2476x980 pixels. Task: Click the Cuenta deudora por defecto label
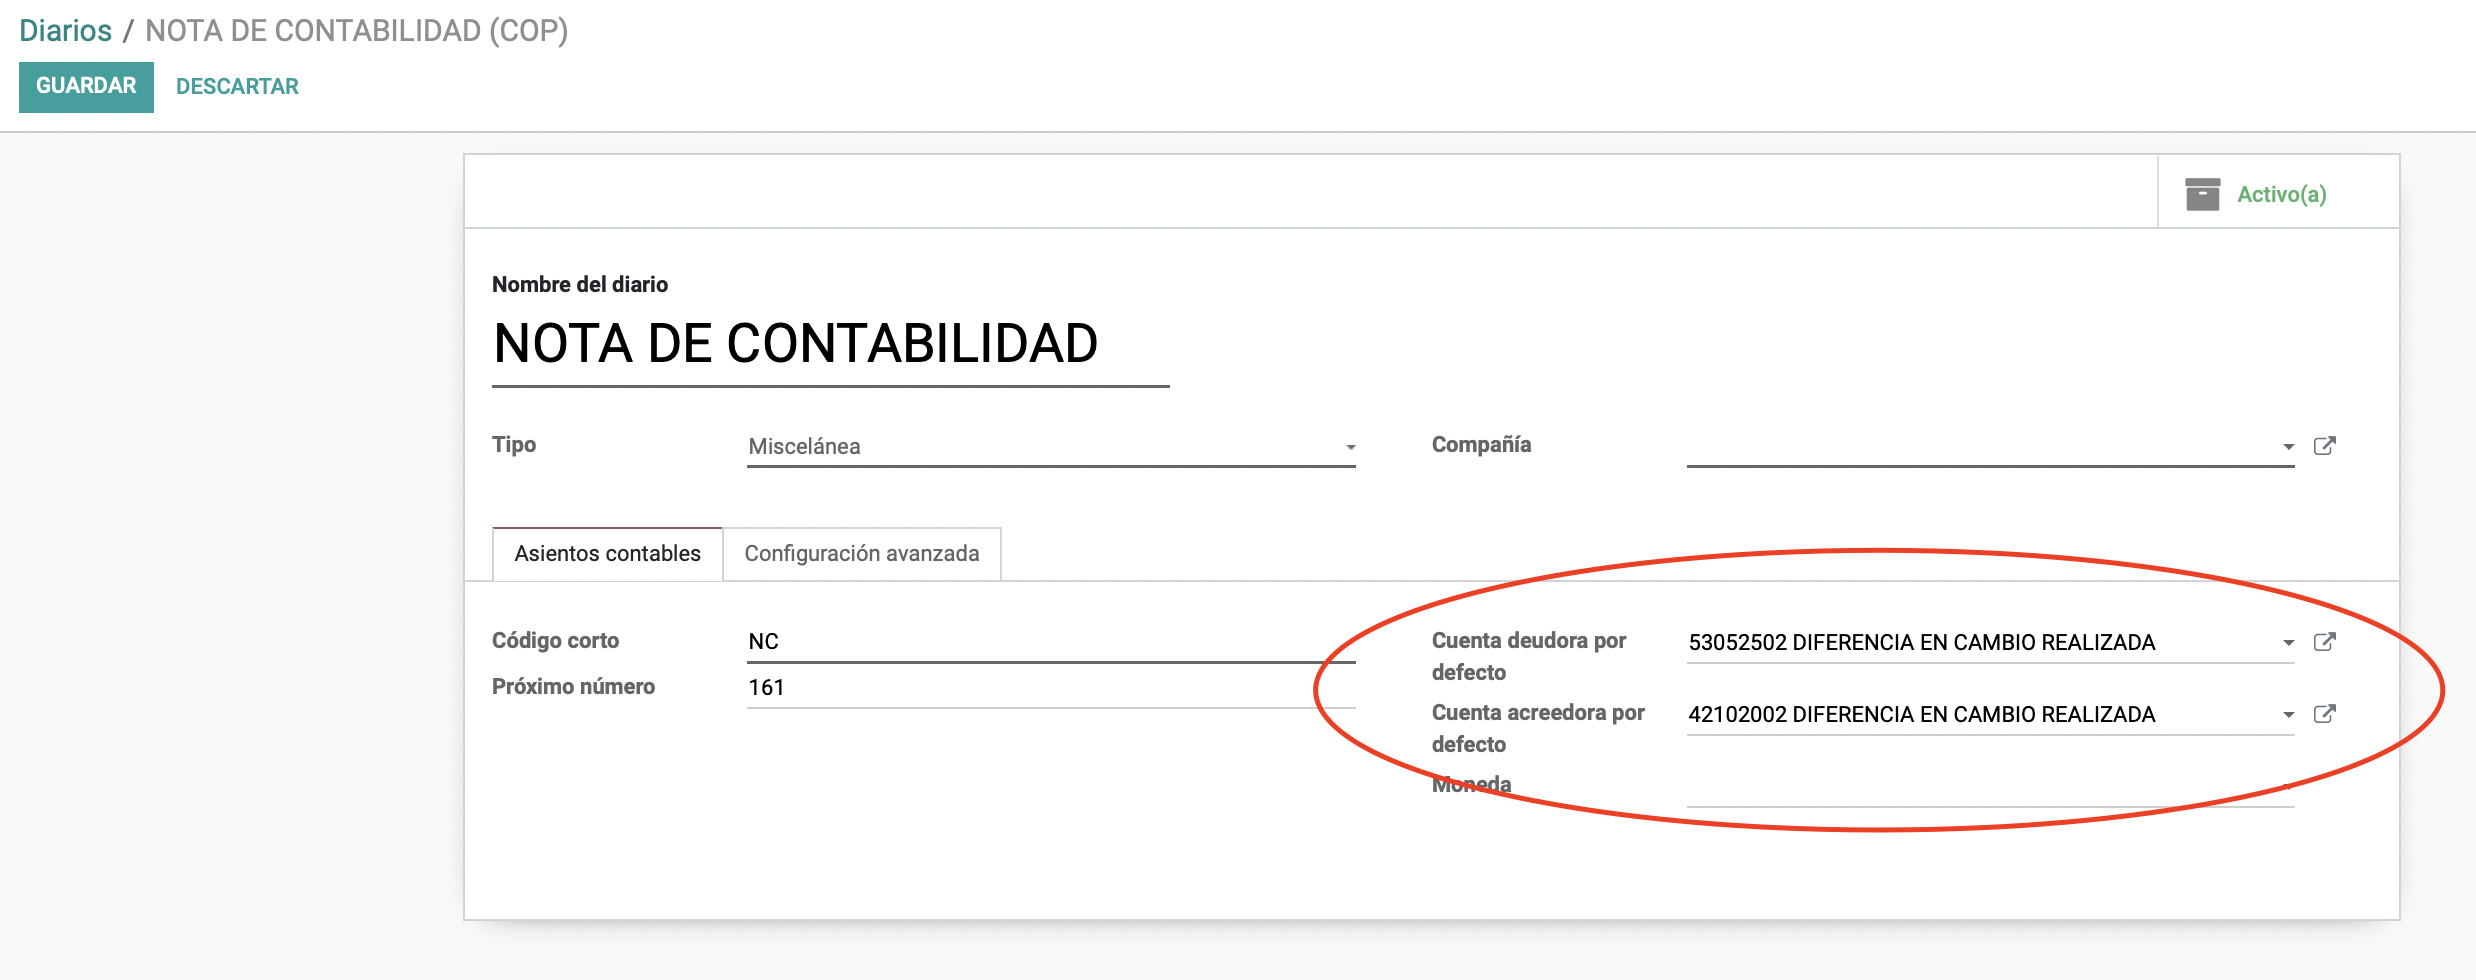1529,656
